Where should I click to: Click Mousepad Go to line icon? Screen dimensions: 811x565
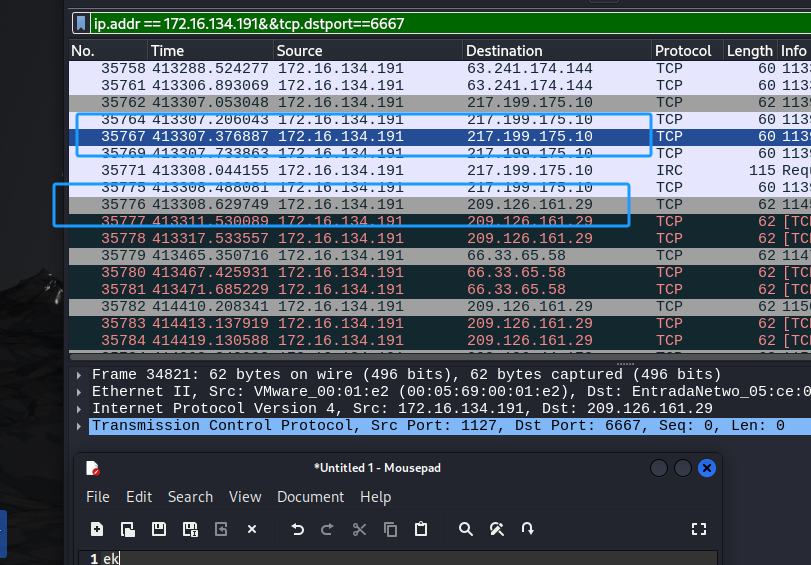pos(528,529)
